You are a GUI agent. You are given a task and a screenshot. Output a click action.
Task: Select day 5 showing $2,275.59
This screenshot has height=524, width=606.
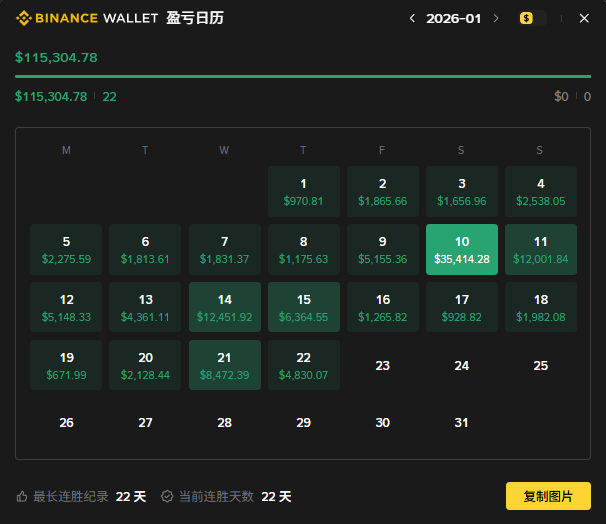tap(66, 249)
